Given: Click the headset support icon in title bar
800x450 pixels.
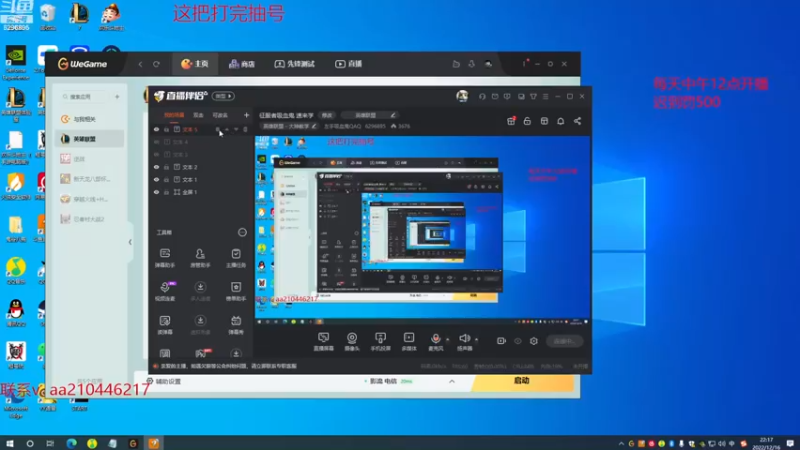Looking at the screenshot, I should pyautogui.click(x=482, y=96).
